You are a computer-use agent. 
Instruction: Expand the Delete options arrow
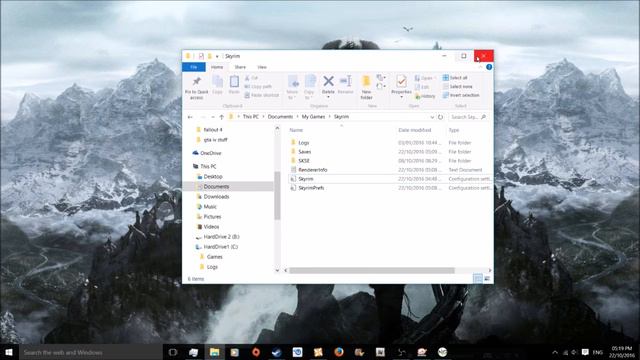click(x=328, y=97)
